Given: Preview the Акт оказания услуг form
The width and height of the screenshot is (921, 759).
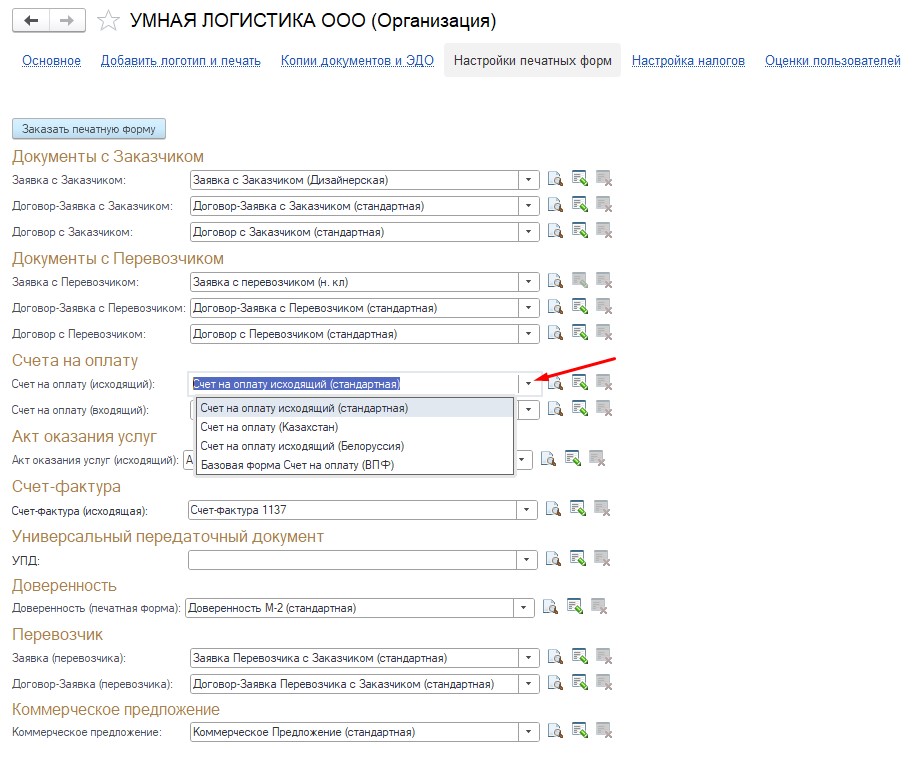Looking at the screenshot, I should pyautogui.click(x=548, y=459).
